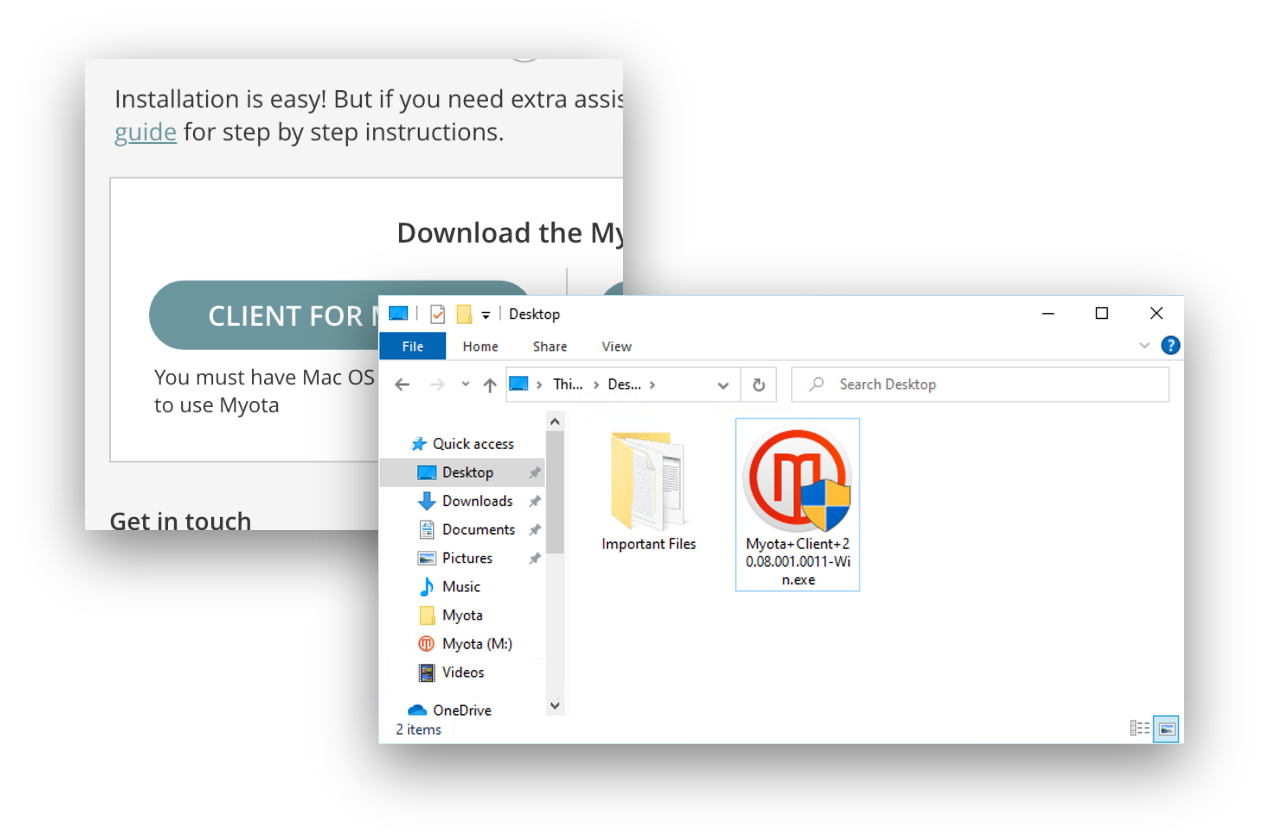
Task: Click the New folder quick access icon
Action: [x=464, y=314]
